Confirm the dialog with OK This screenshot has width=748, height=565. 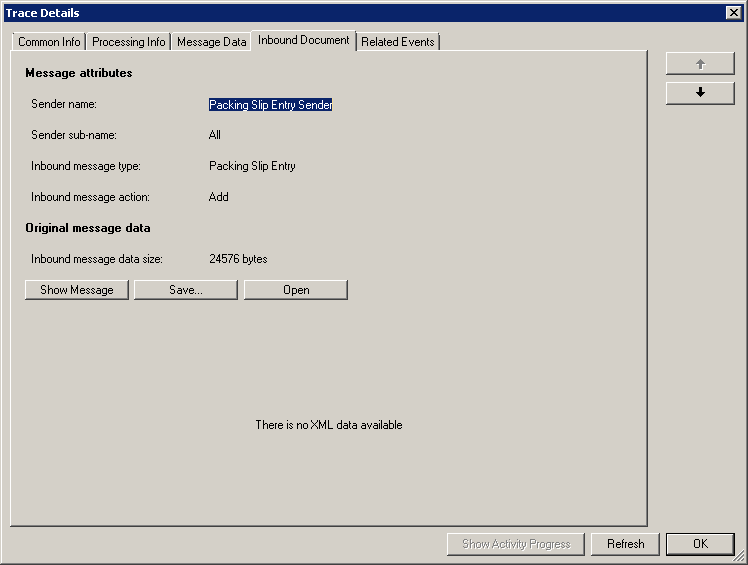pyautogui.click(x=700, y=544)
